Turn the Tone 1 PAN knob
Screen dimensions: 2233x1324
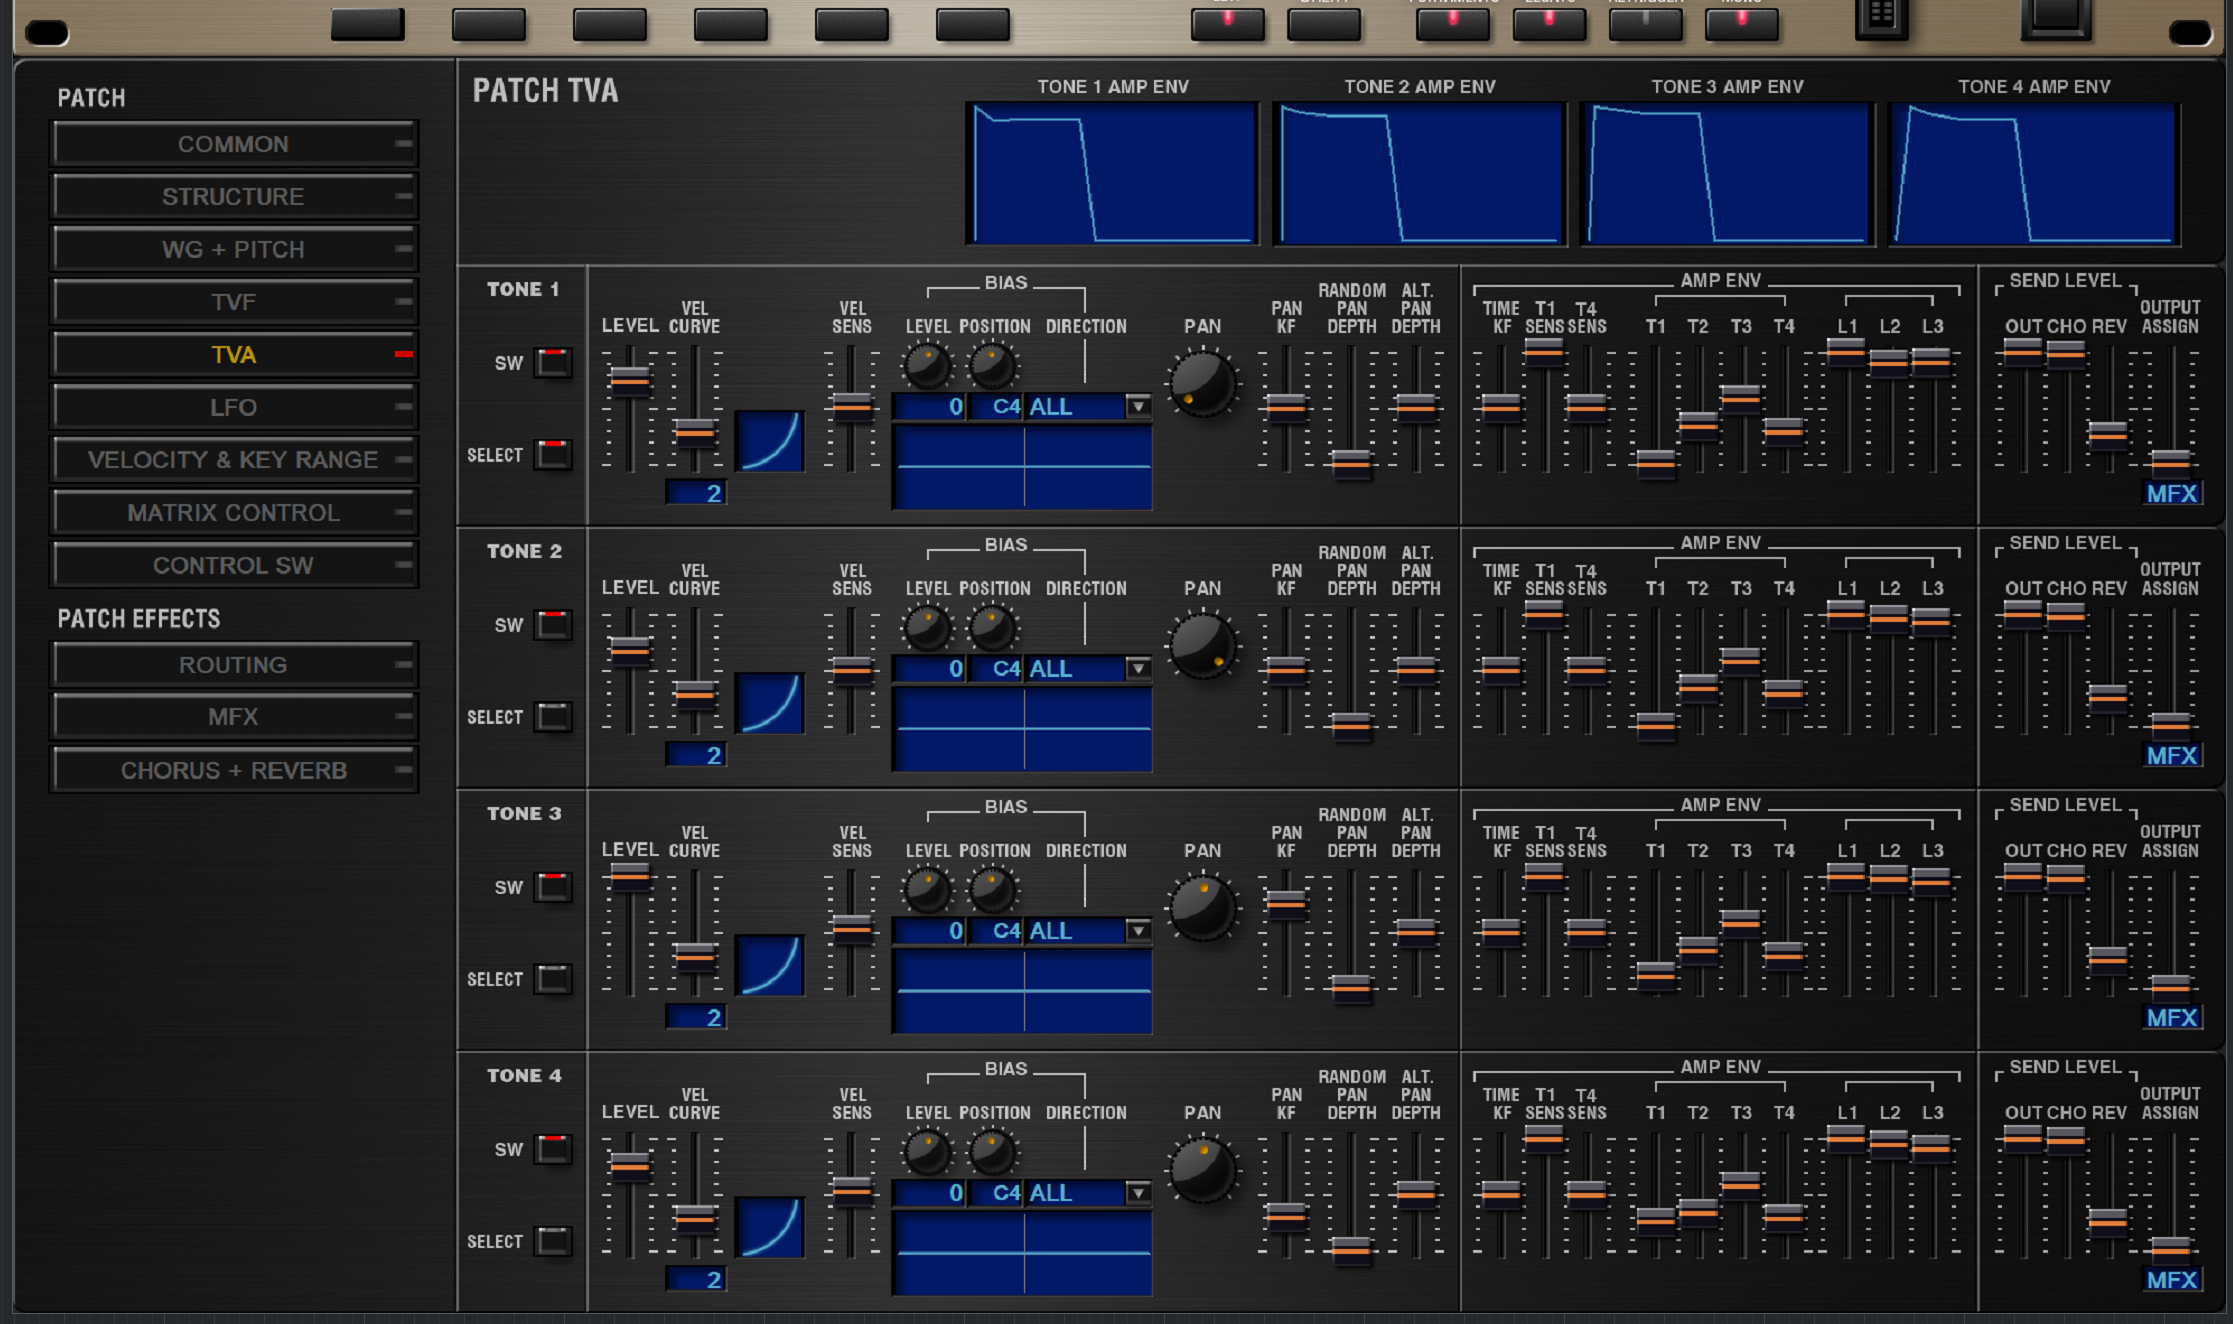1202,383
